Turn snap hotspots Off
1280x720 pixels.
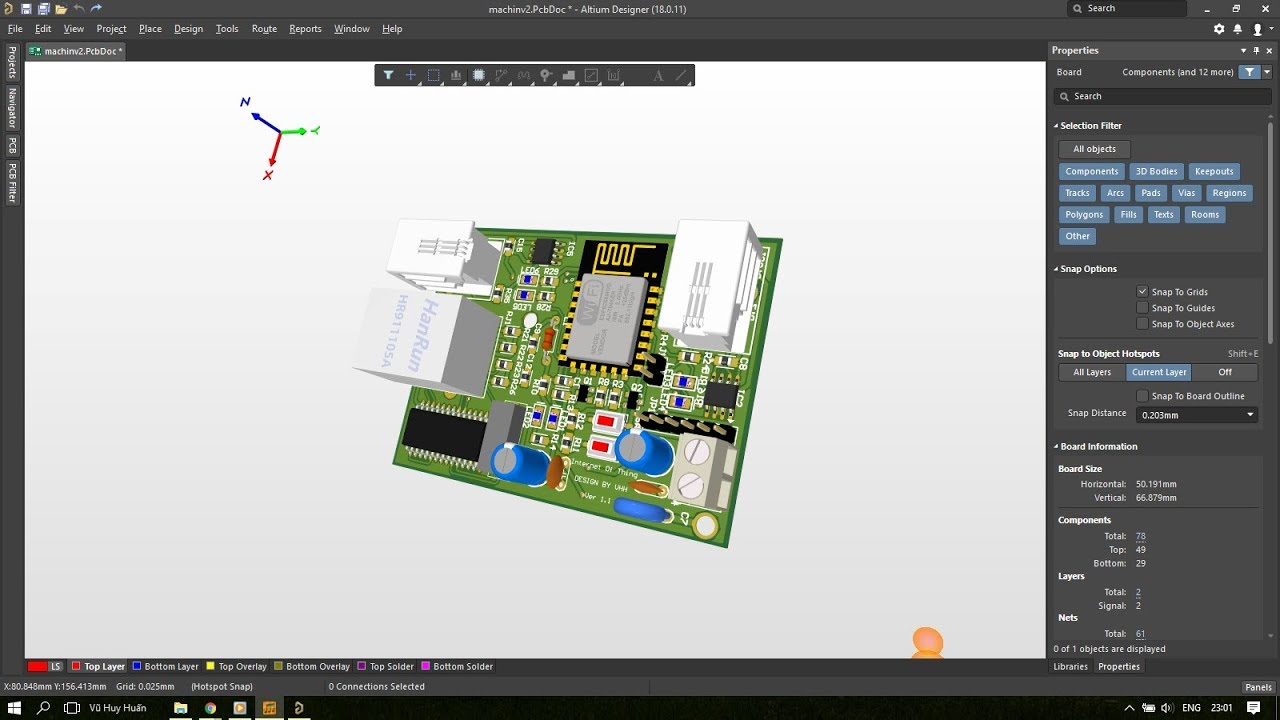coord(1225,372)
